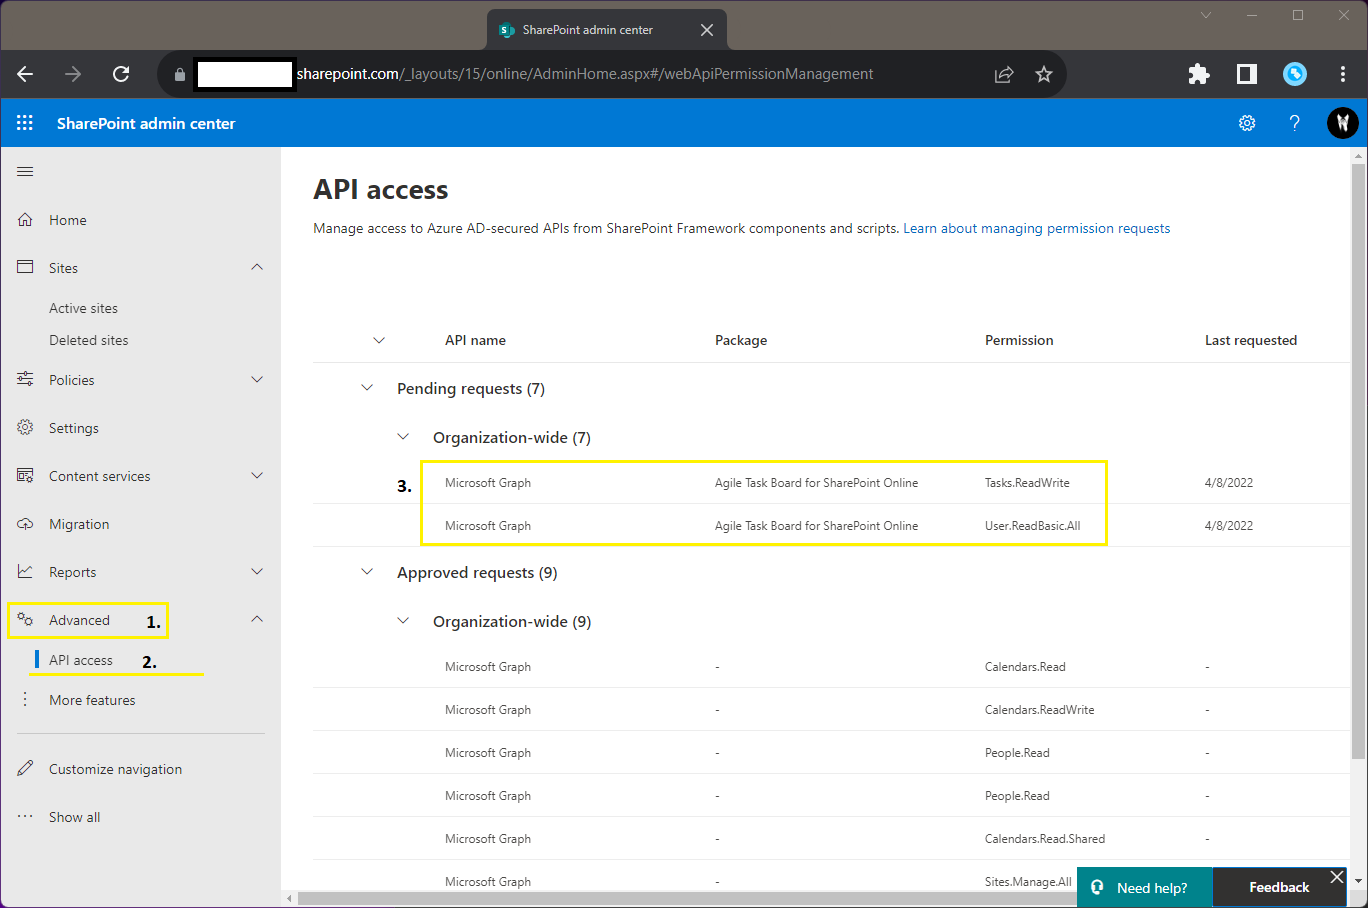
Task: Click the Policies sliders icon
Action: tap(25, 380)
